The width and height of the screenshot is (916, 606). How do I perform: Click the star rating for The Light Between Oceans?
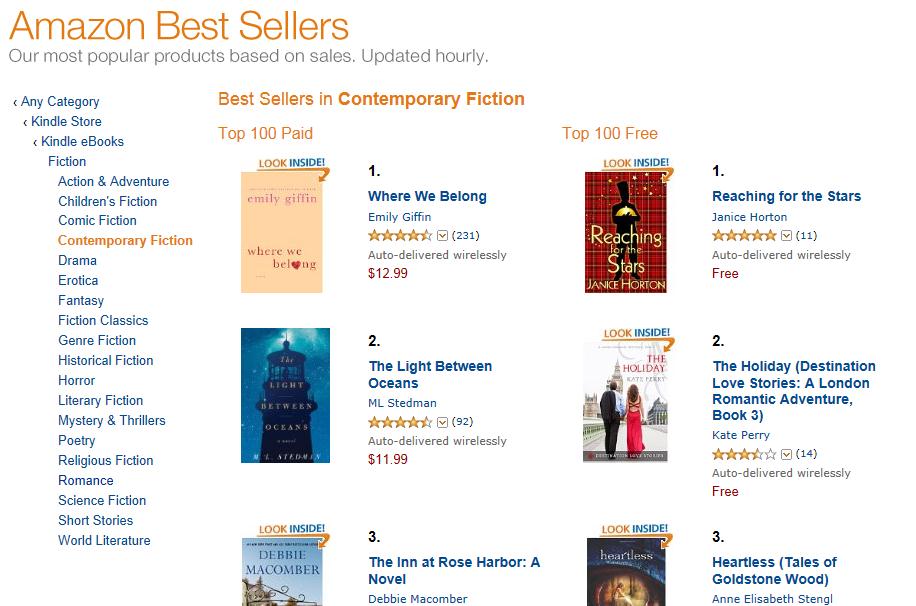coord(400,422)
